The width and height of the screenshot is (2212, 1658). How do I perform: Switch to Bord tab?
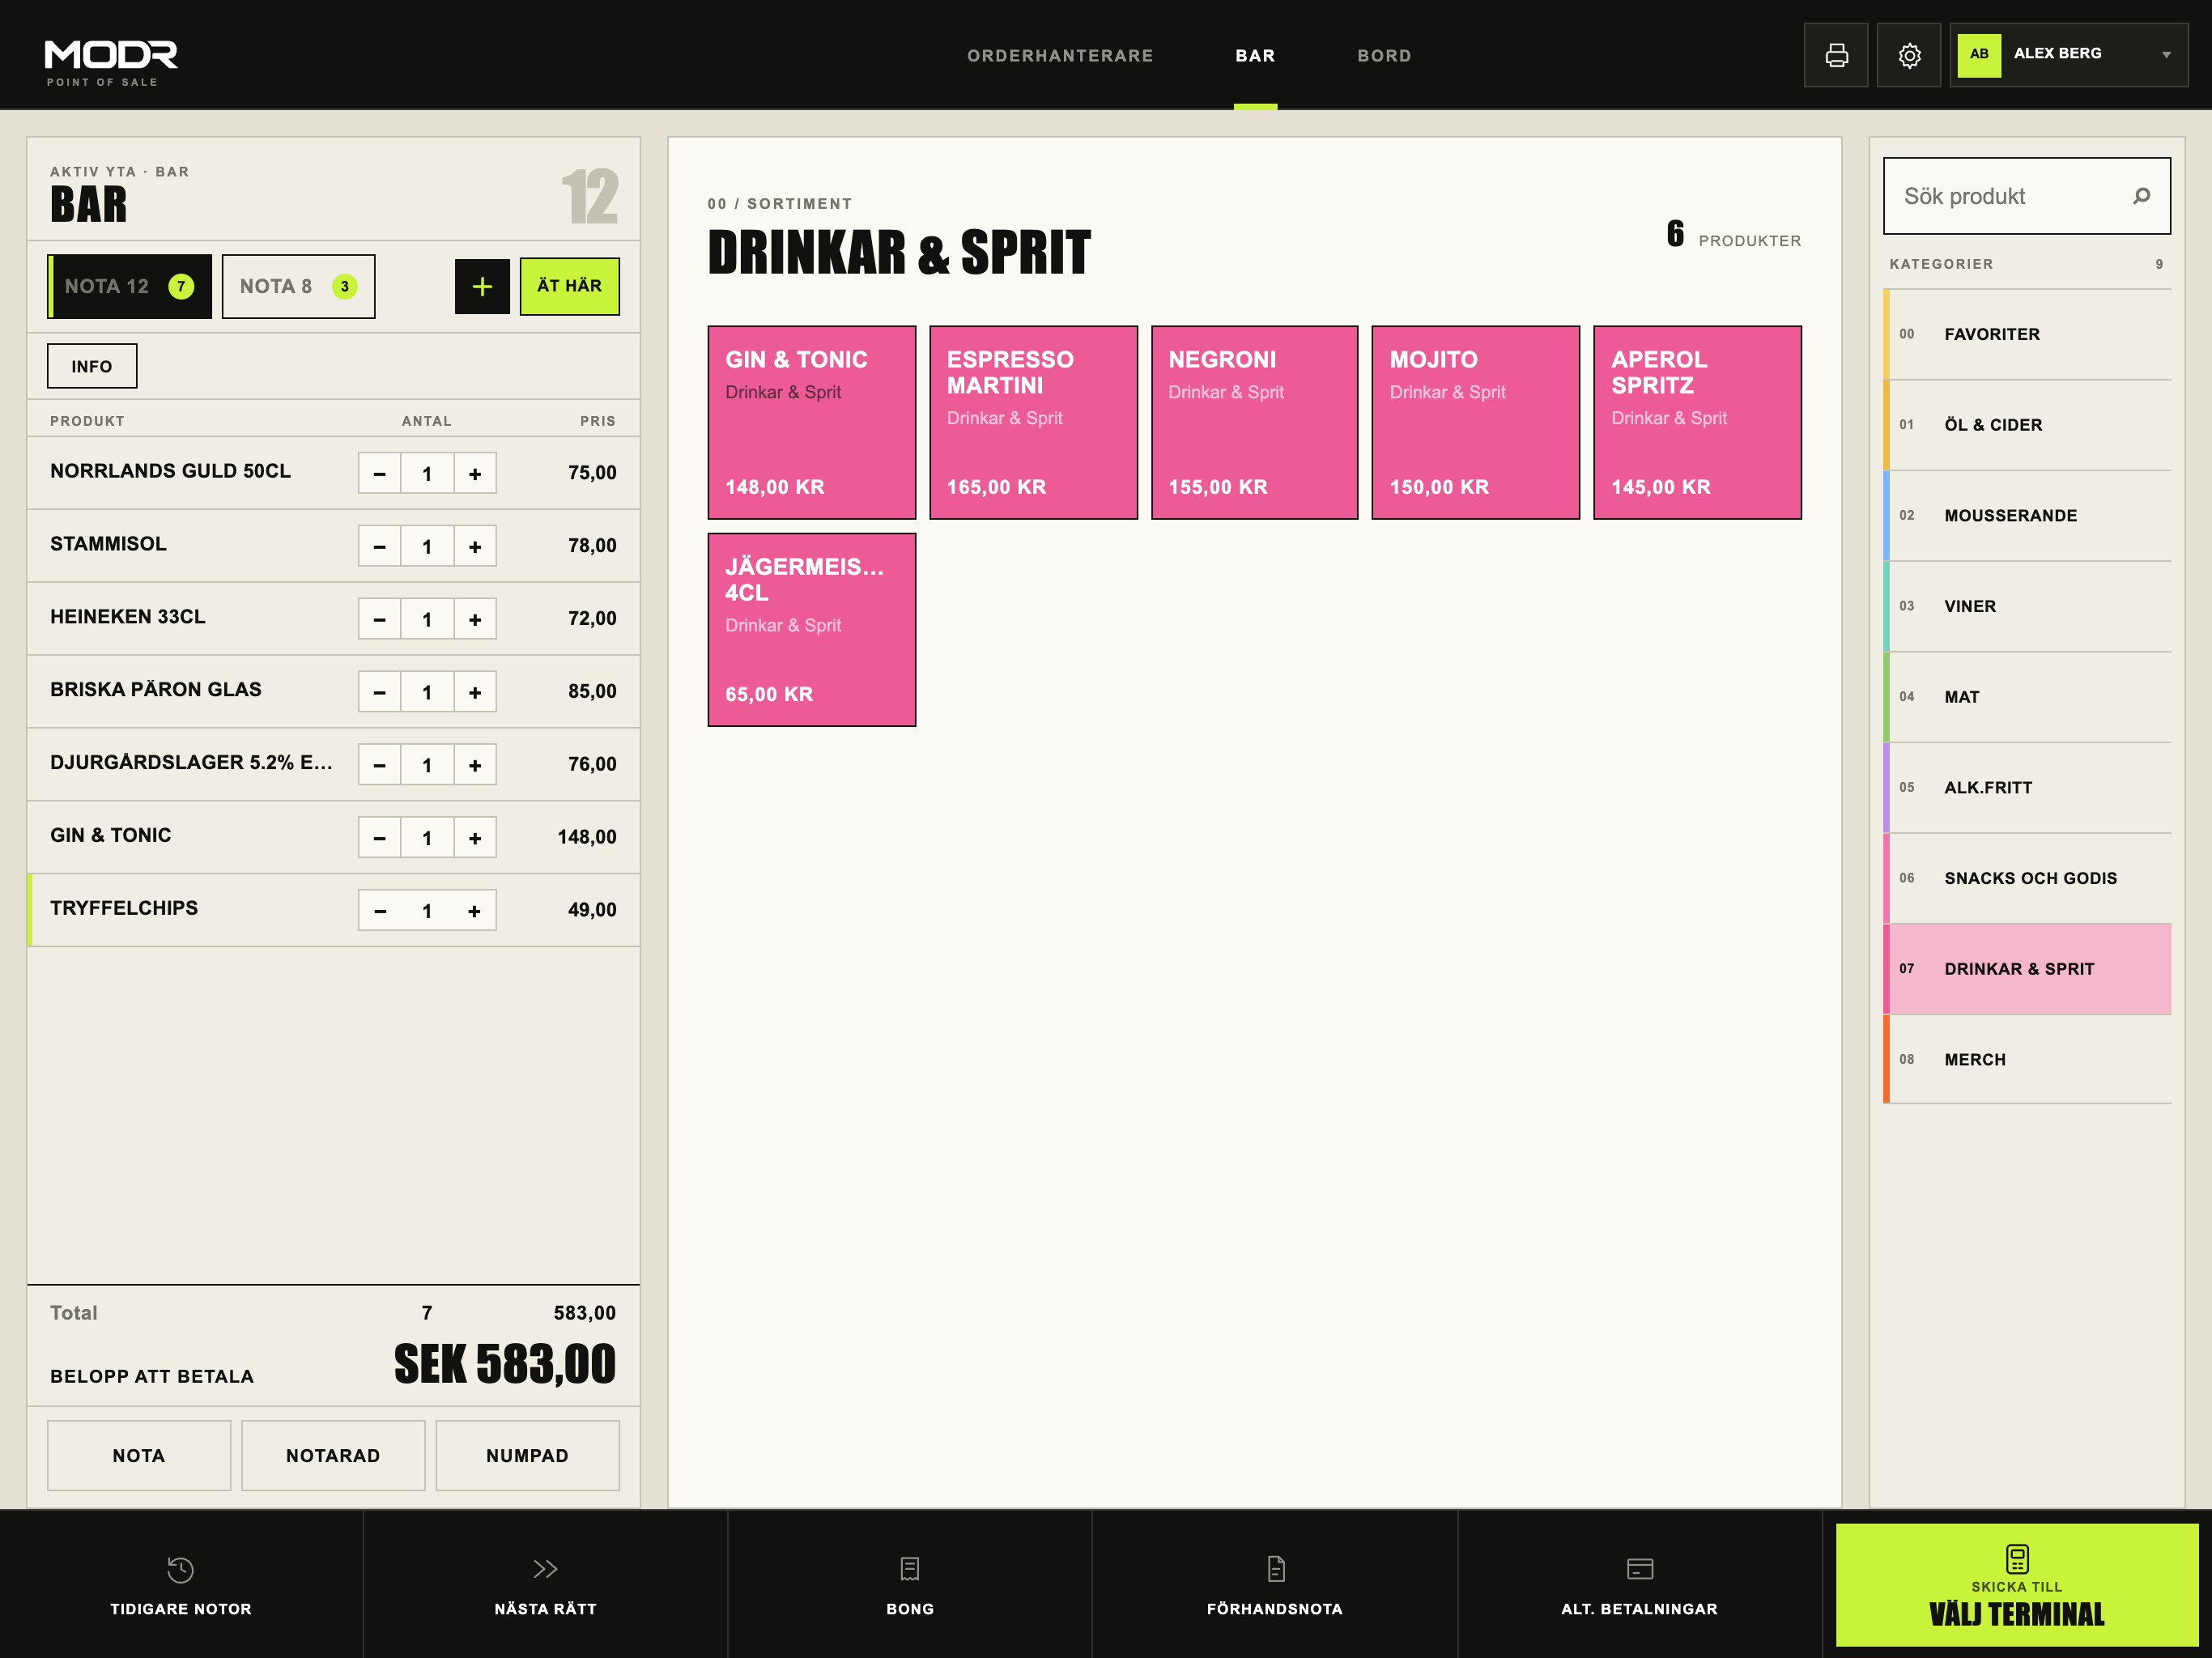pyautogui.click(x=1384, y=55)
